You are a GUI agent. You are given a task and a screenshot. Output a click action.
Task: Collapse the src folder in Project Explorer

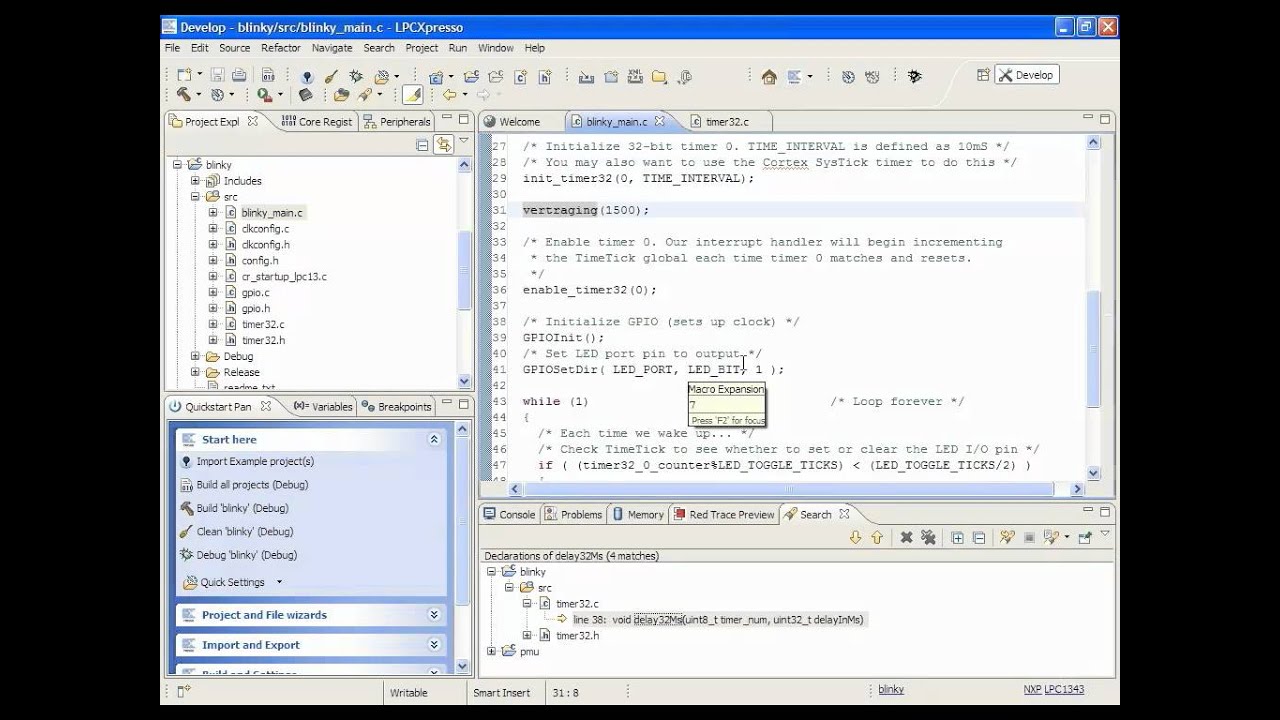(196, 197)
